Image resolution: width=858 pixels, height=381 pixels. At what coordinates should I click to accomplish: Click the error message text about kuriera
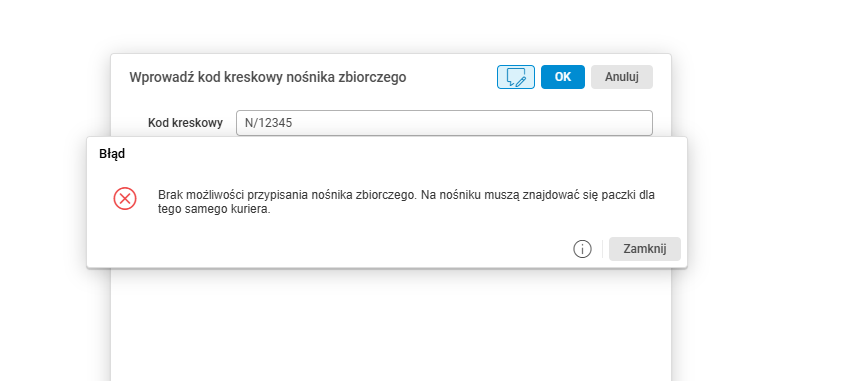[406, 202]
